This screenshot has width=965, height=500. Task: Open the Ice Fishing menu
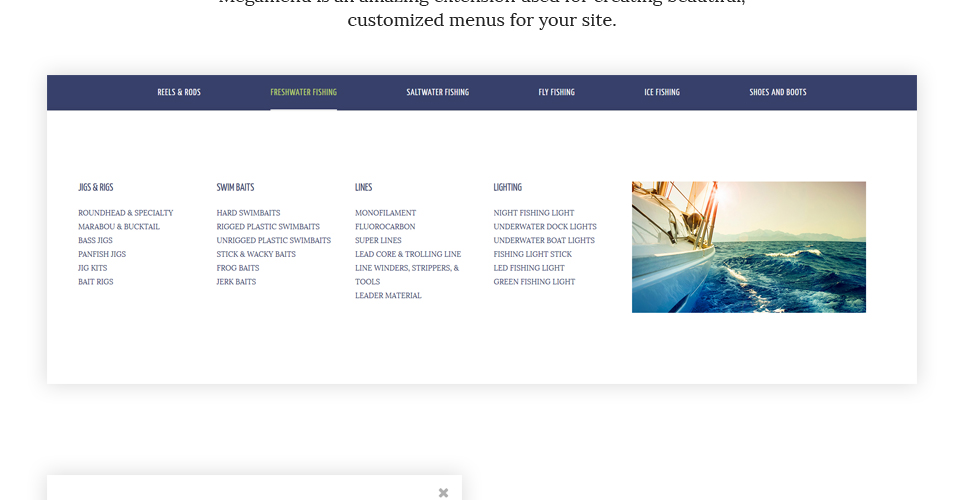pos(662,92)
